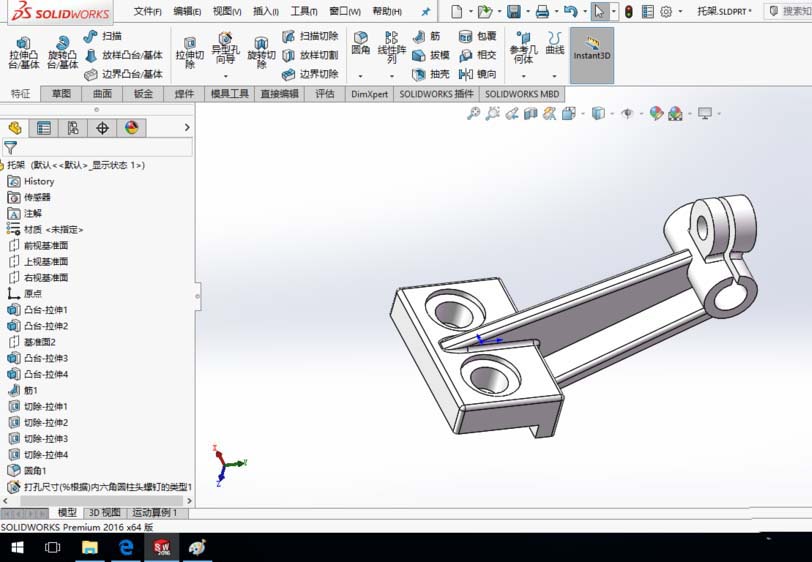This screenshot has height=562, width=812.
Task: Open the ConfigurationManager tab icon
Action: [x=72, y=128]
